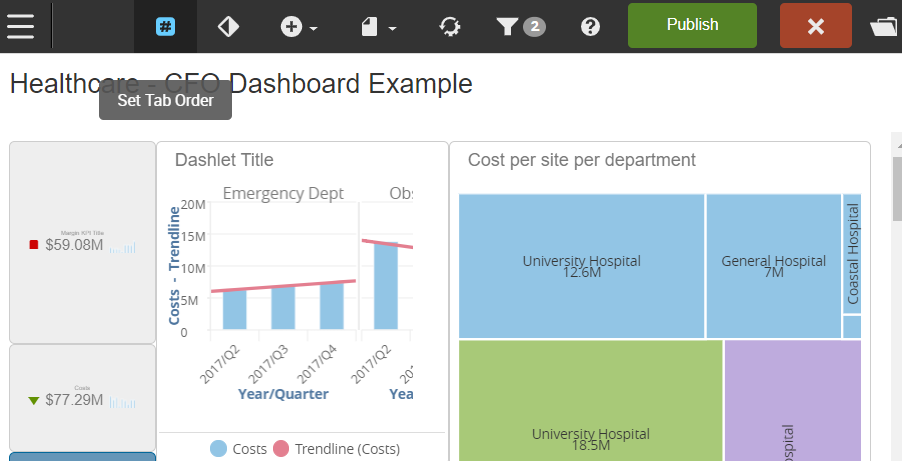Select the $59.08M Margin KPI tile
This screenshot has width=902, height=461.
(82, 243)
